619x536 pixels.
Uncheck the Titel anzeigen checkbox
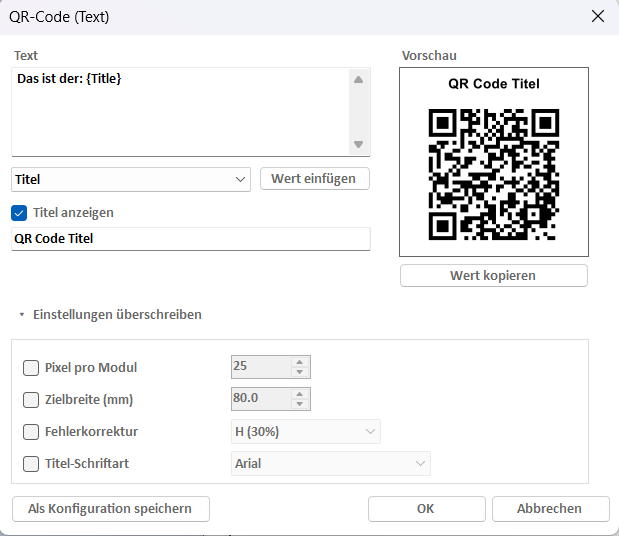pos(19,213)
